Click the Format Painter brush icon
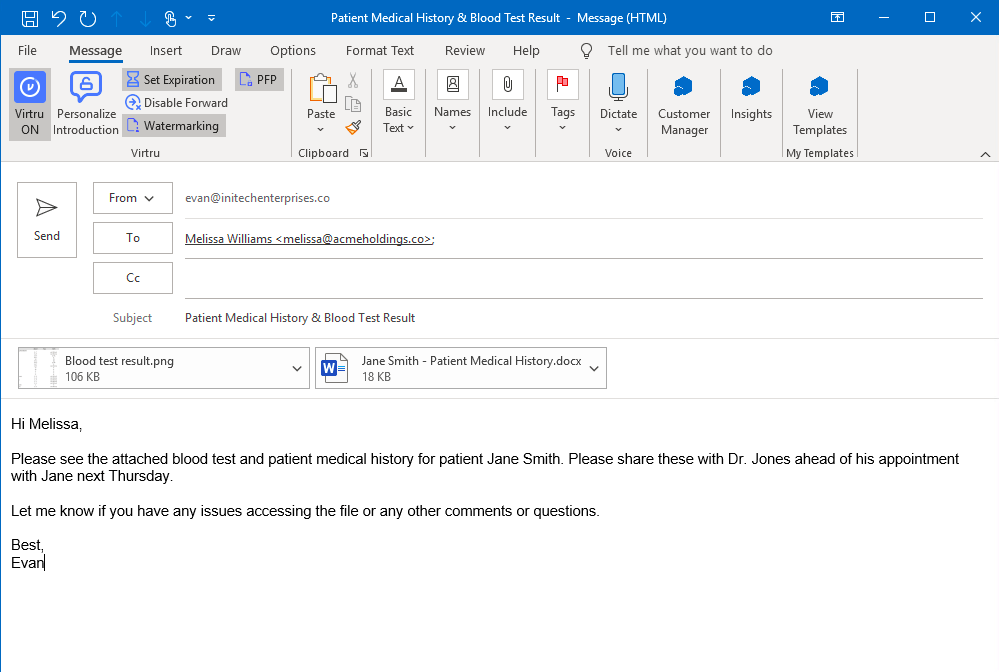Image resolution: width=999 pixels, height=672 pixels. point(353,127)
